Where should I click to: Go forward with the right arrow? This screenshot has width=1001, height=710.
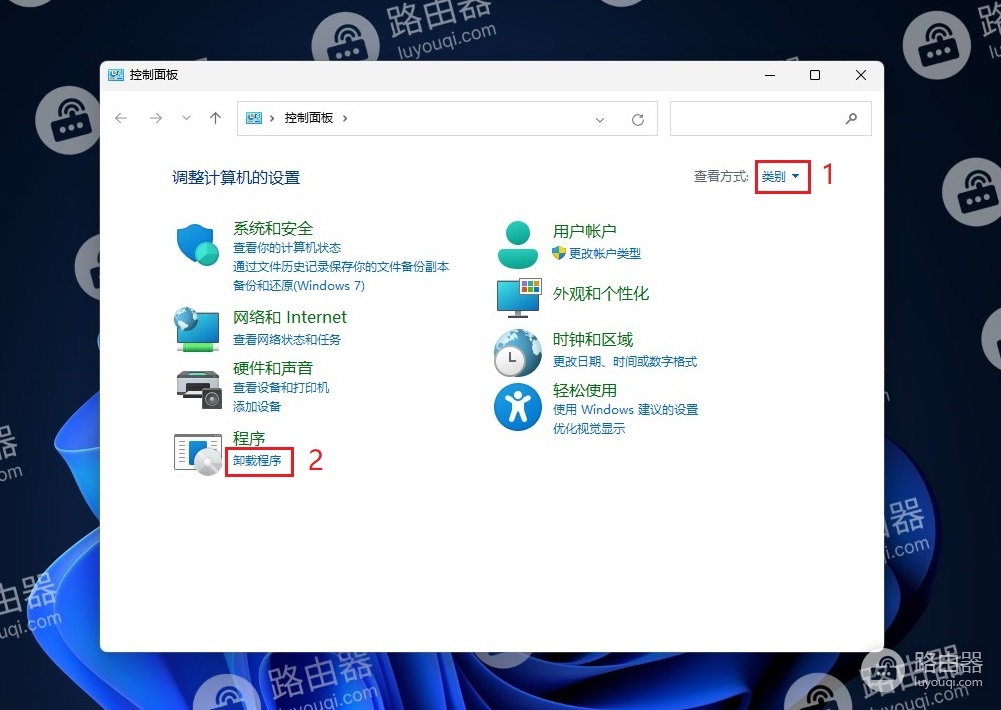(156, 118)
